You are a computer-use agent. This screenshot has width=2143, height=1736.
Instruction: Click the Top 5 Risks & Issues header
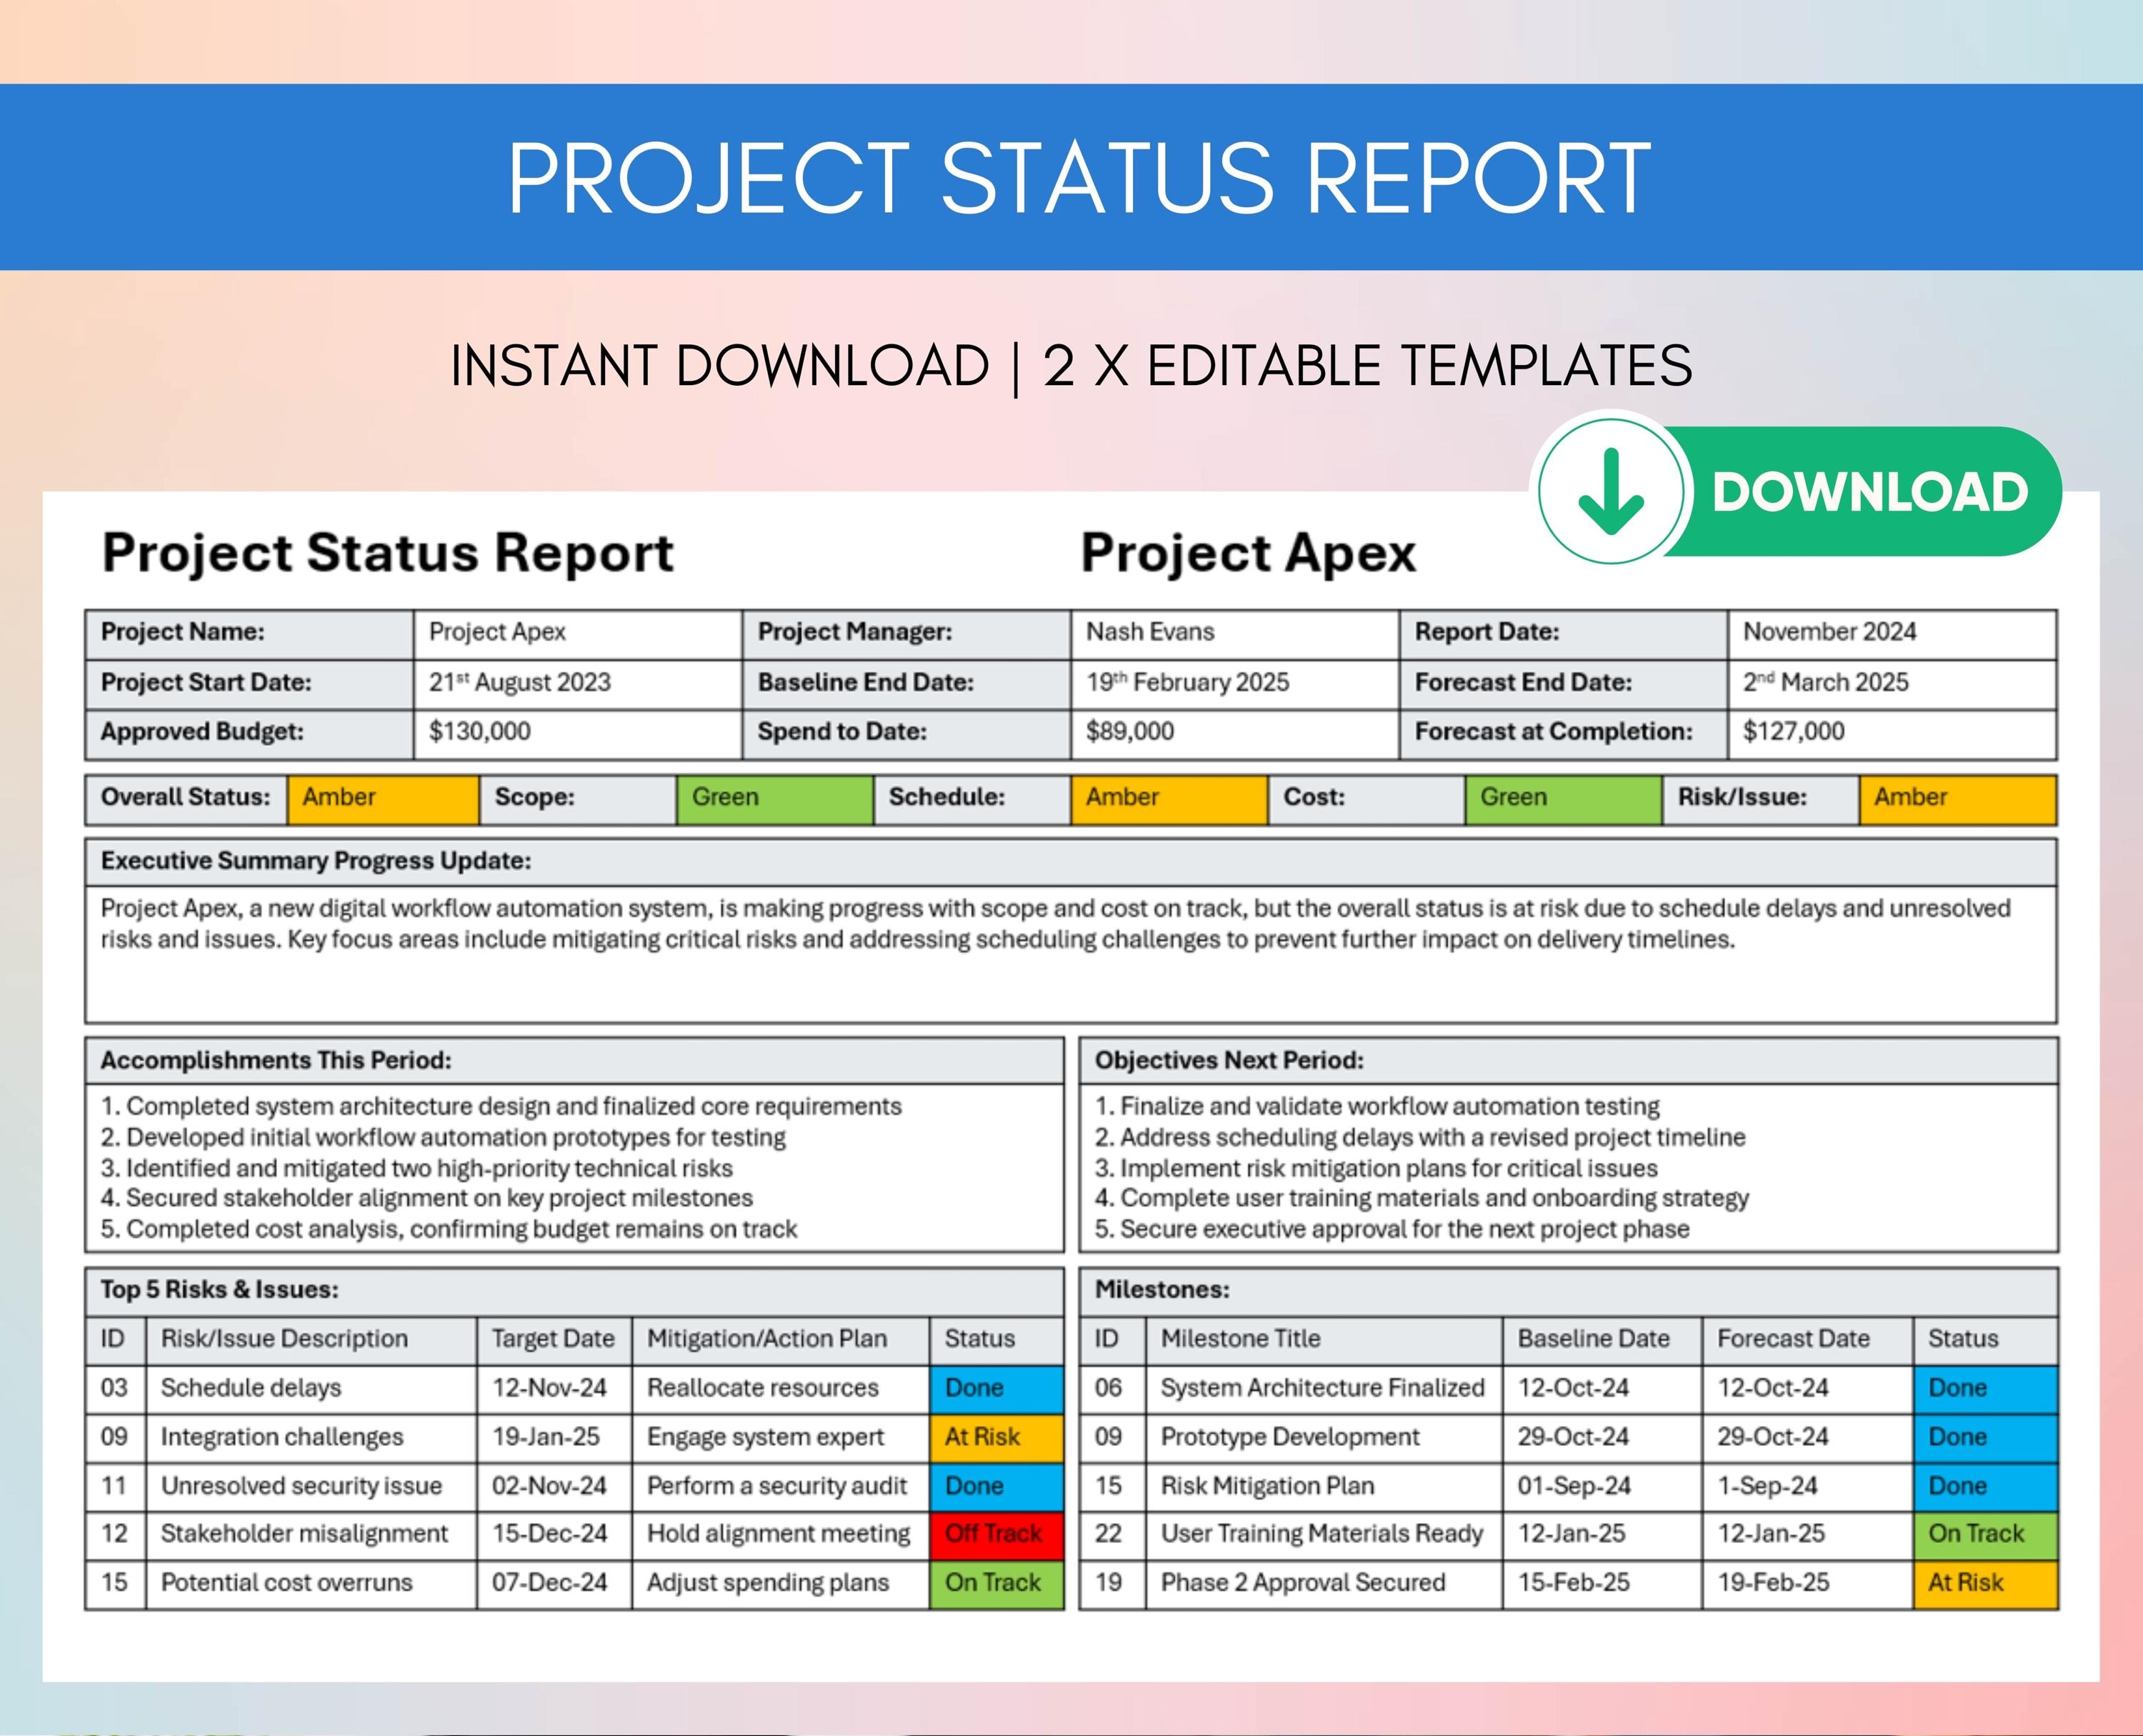(220, 1290)
